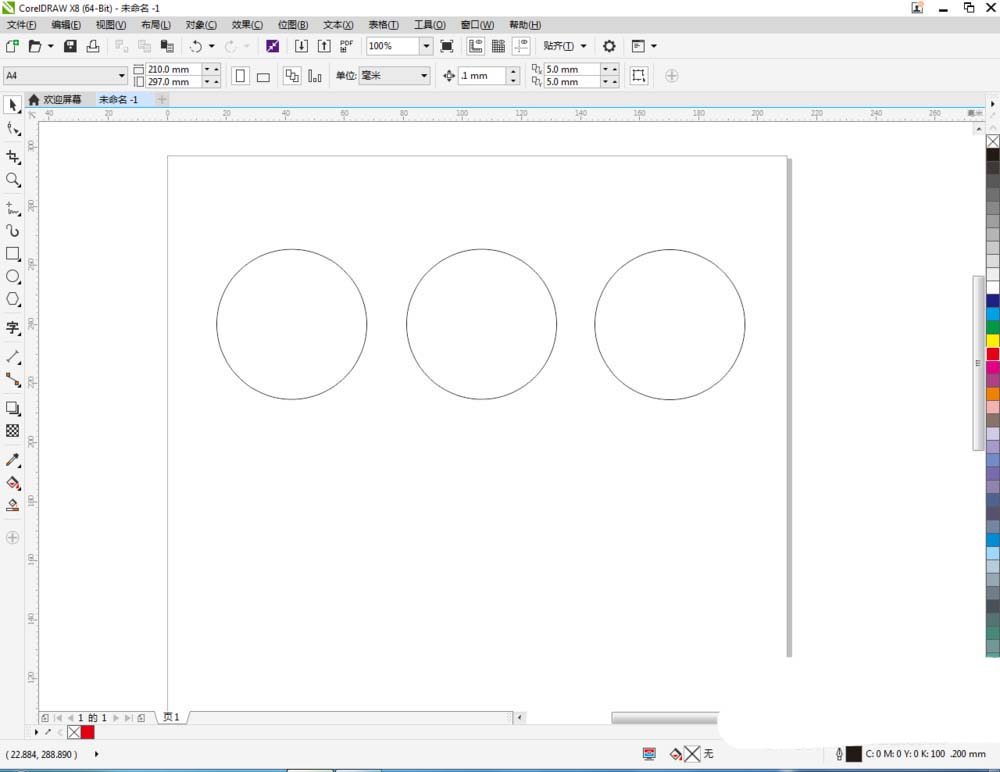1000x772 pixels.
Task: Select the Zoom magnifier tool
Action: (x=13, y=180)
